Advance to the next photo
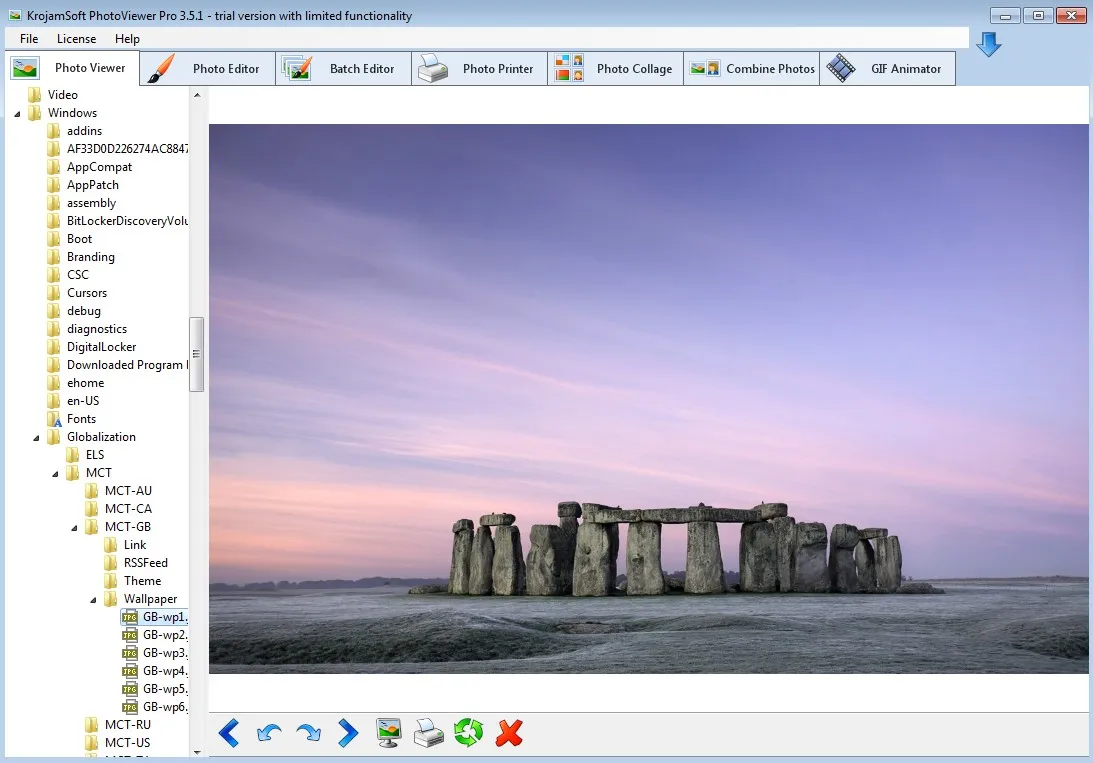Image resolution: width=1093 pixels, height=763 pixels. coord(348,733)
